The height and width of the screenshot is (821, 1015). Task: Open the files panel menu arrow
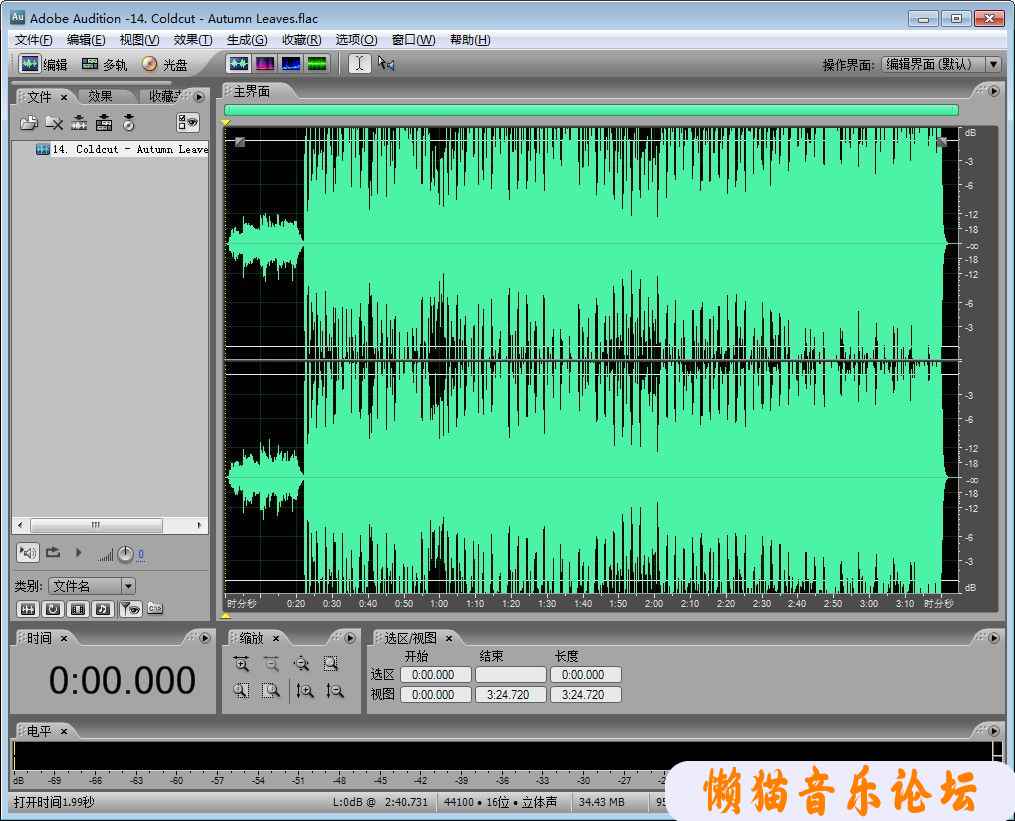[199, 96]
